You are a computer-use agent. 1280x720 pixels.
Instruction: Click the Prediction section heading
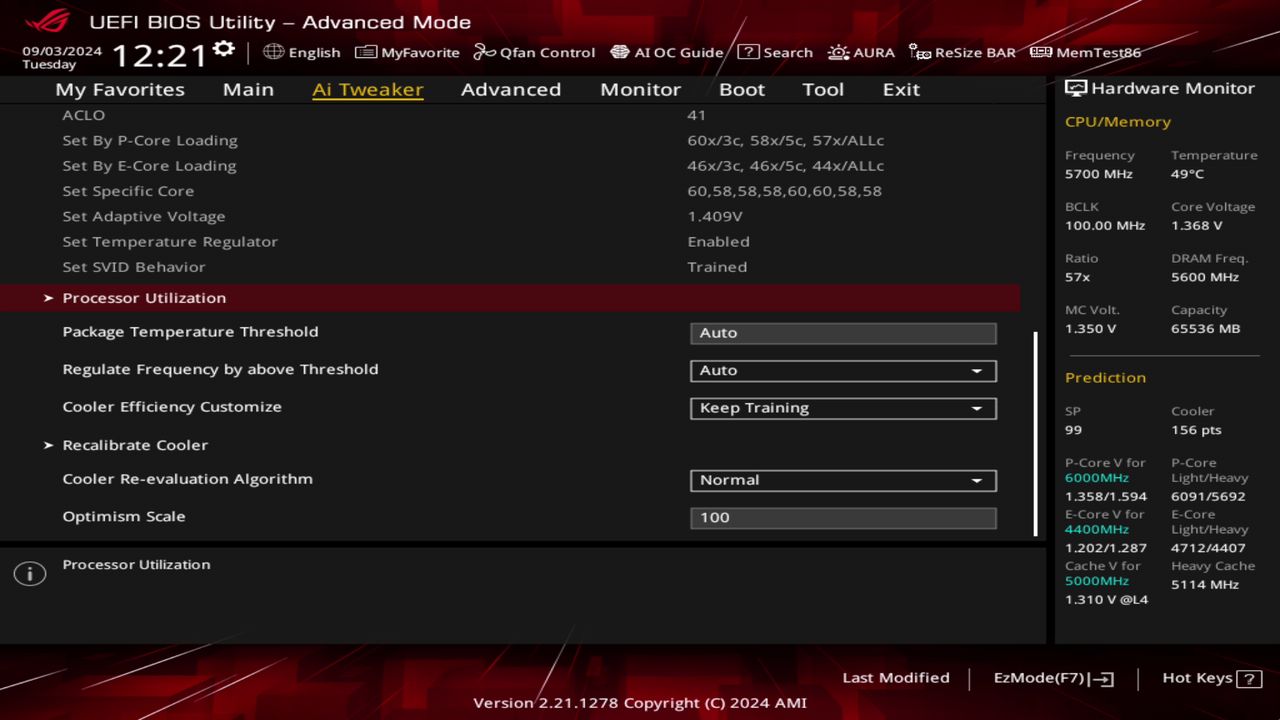pos(1105,378)
